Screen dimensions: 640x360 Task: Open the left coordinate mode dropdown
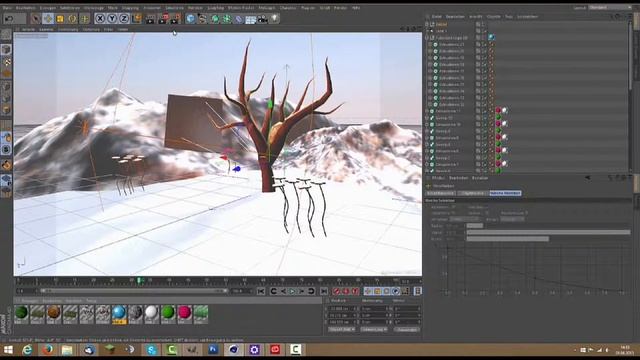coord(342,329)
